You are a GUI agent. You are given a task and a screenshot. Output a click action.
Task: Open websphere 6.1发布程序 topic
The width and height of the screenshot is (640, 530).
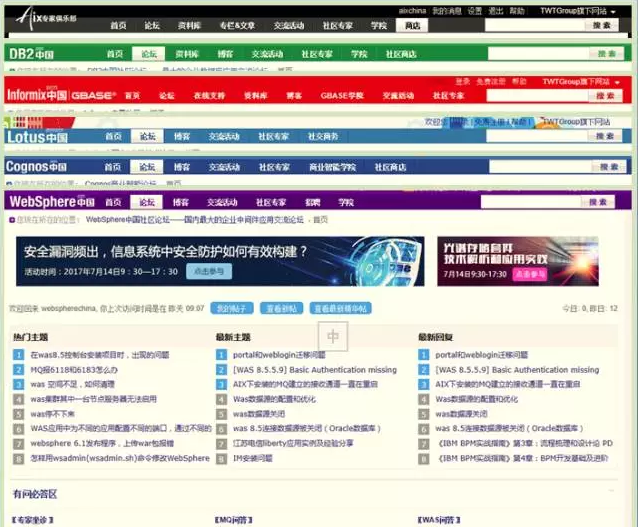[x=102, y=443]
